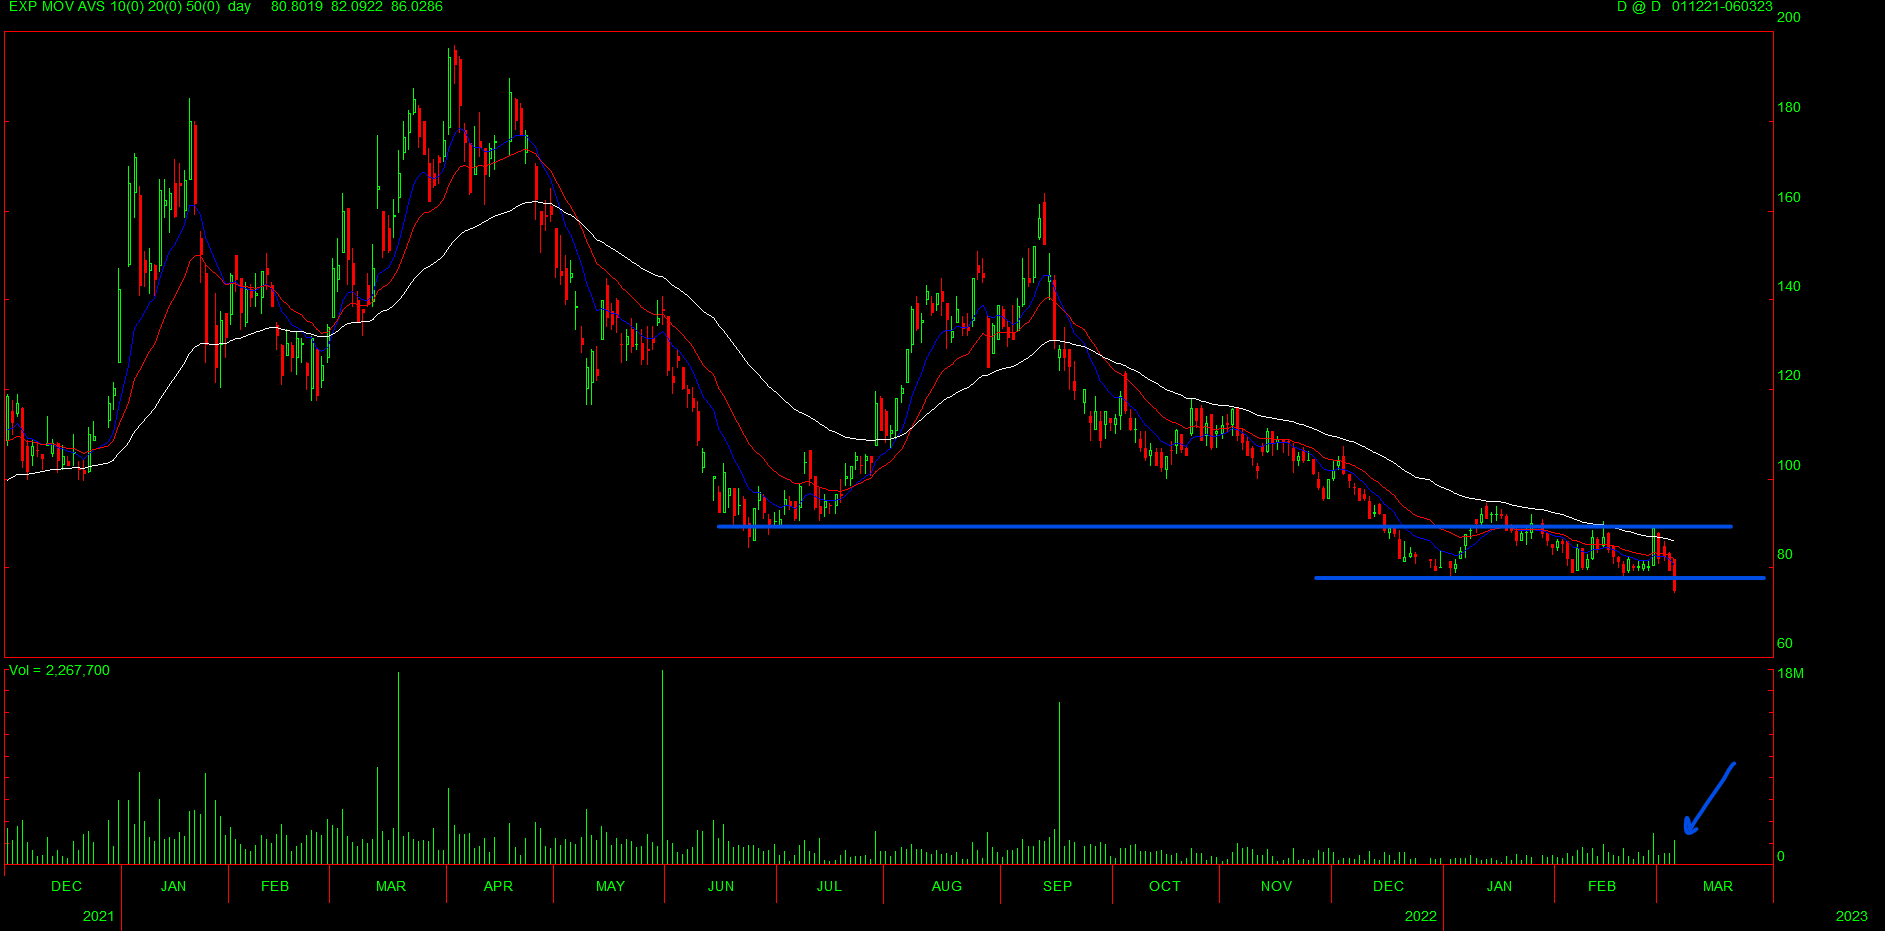Click the first FEB month label
Screen dimensions: 1885x931
275,886
